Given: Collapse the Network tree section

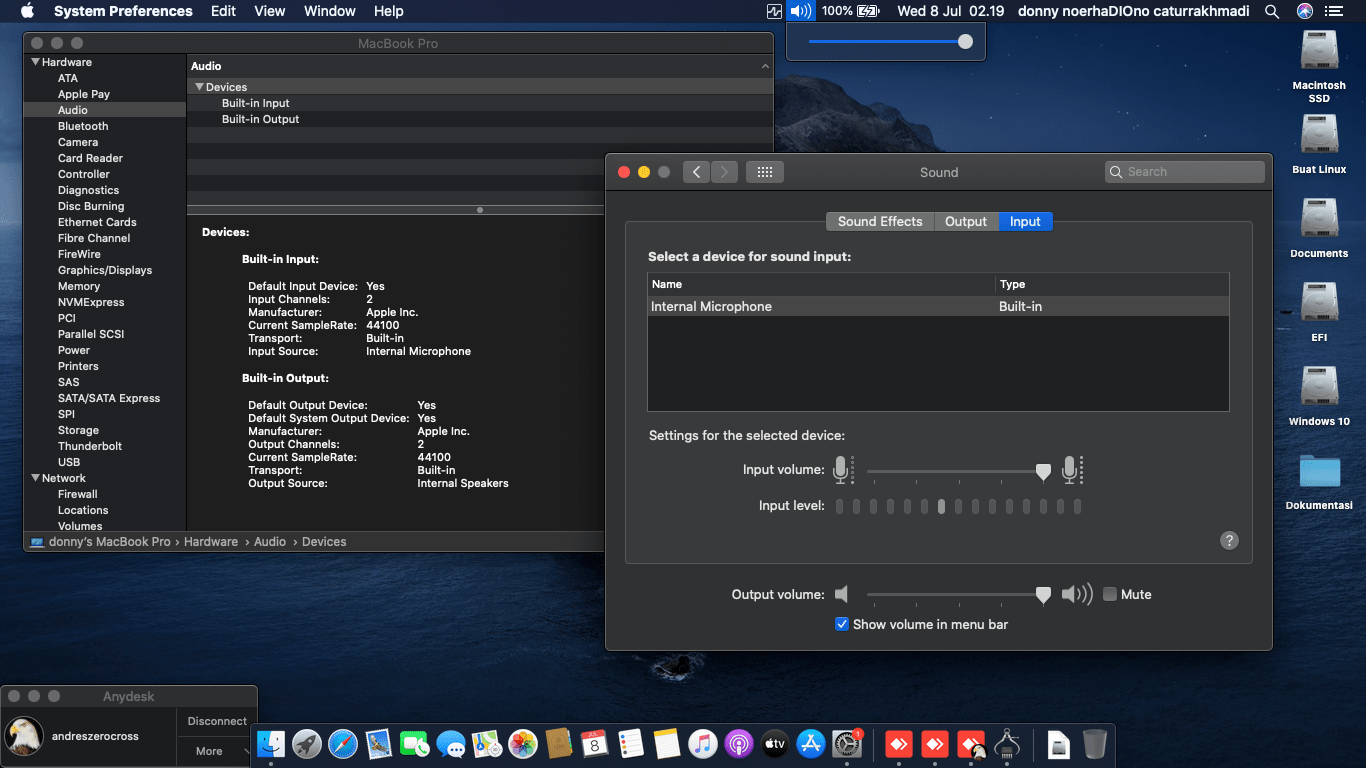Looking at the screenshot, I should click(36, 478).
